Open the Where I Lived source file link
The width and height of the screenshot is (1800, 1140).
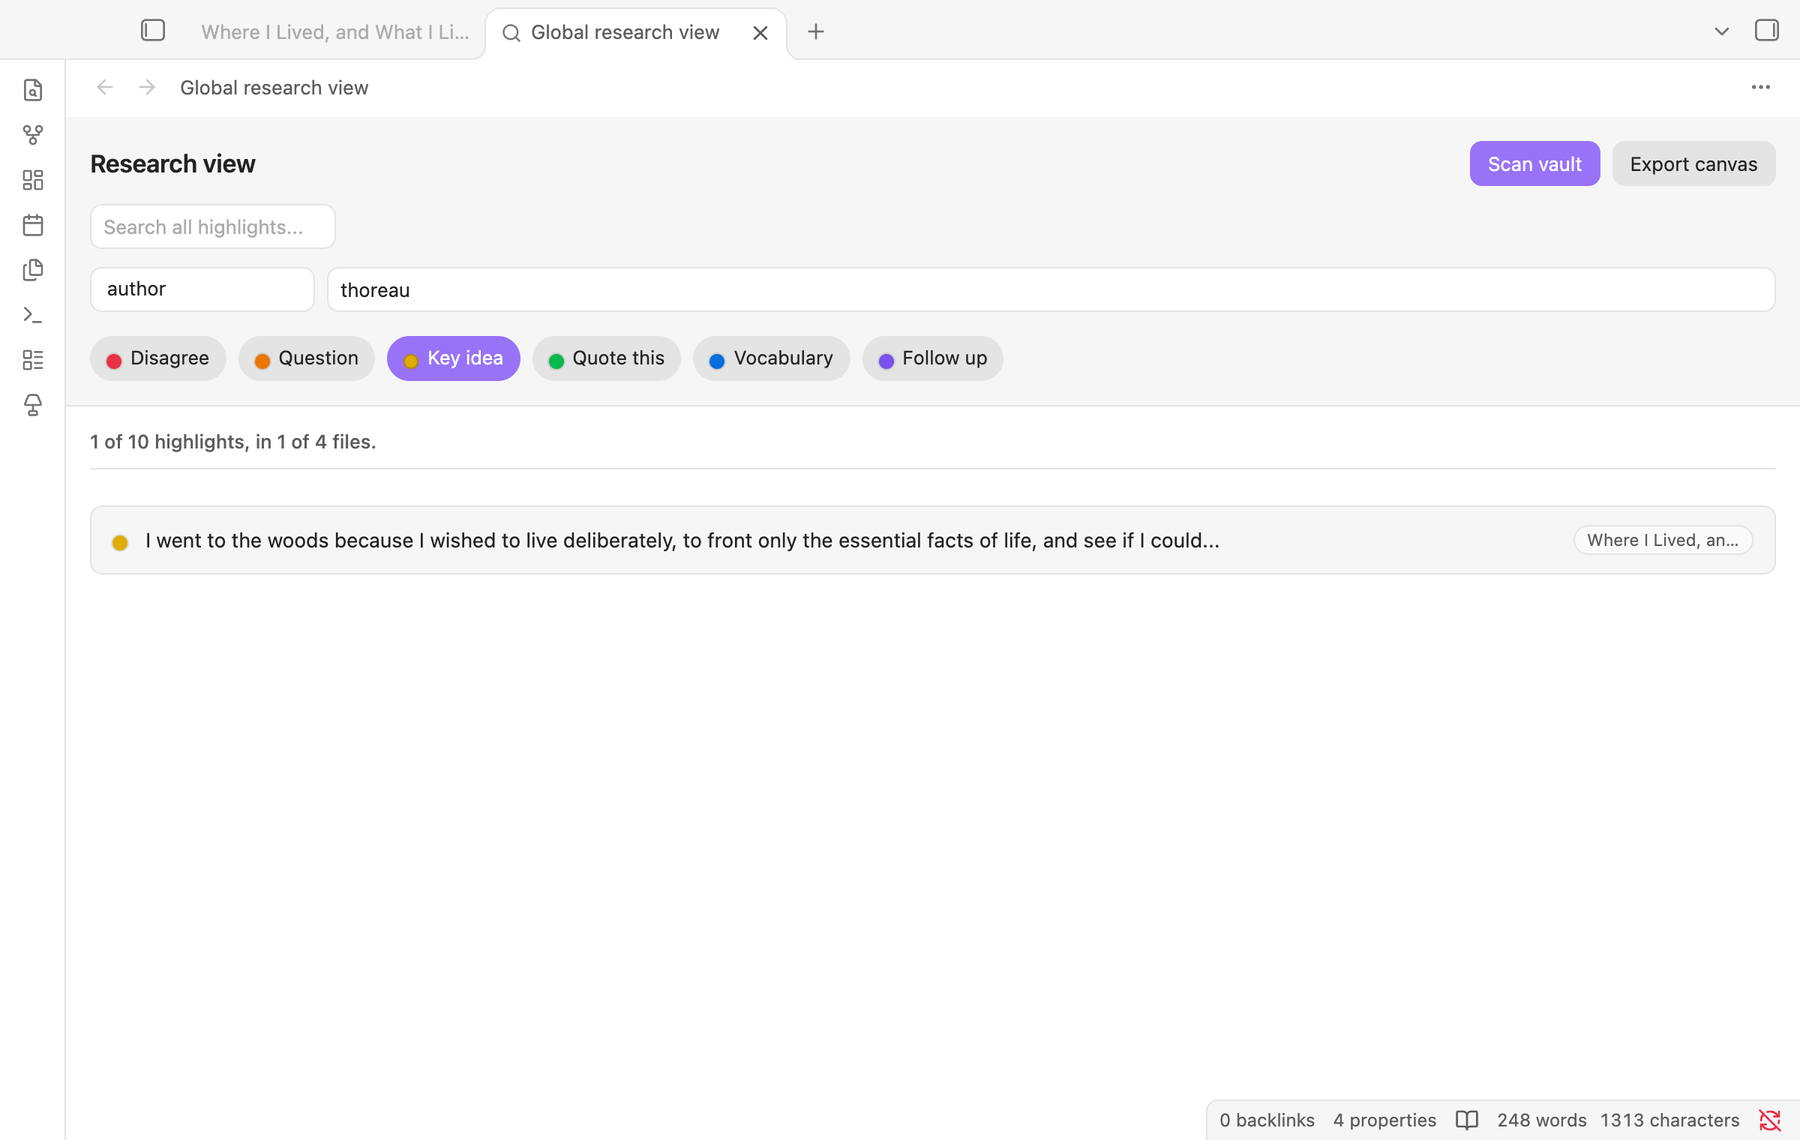[x=1662, y=540]
